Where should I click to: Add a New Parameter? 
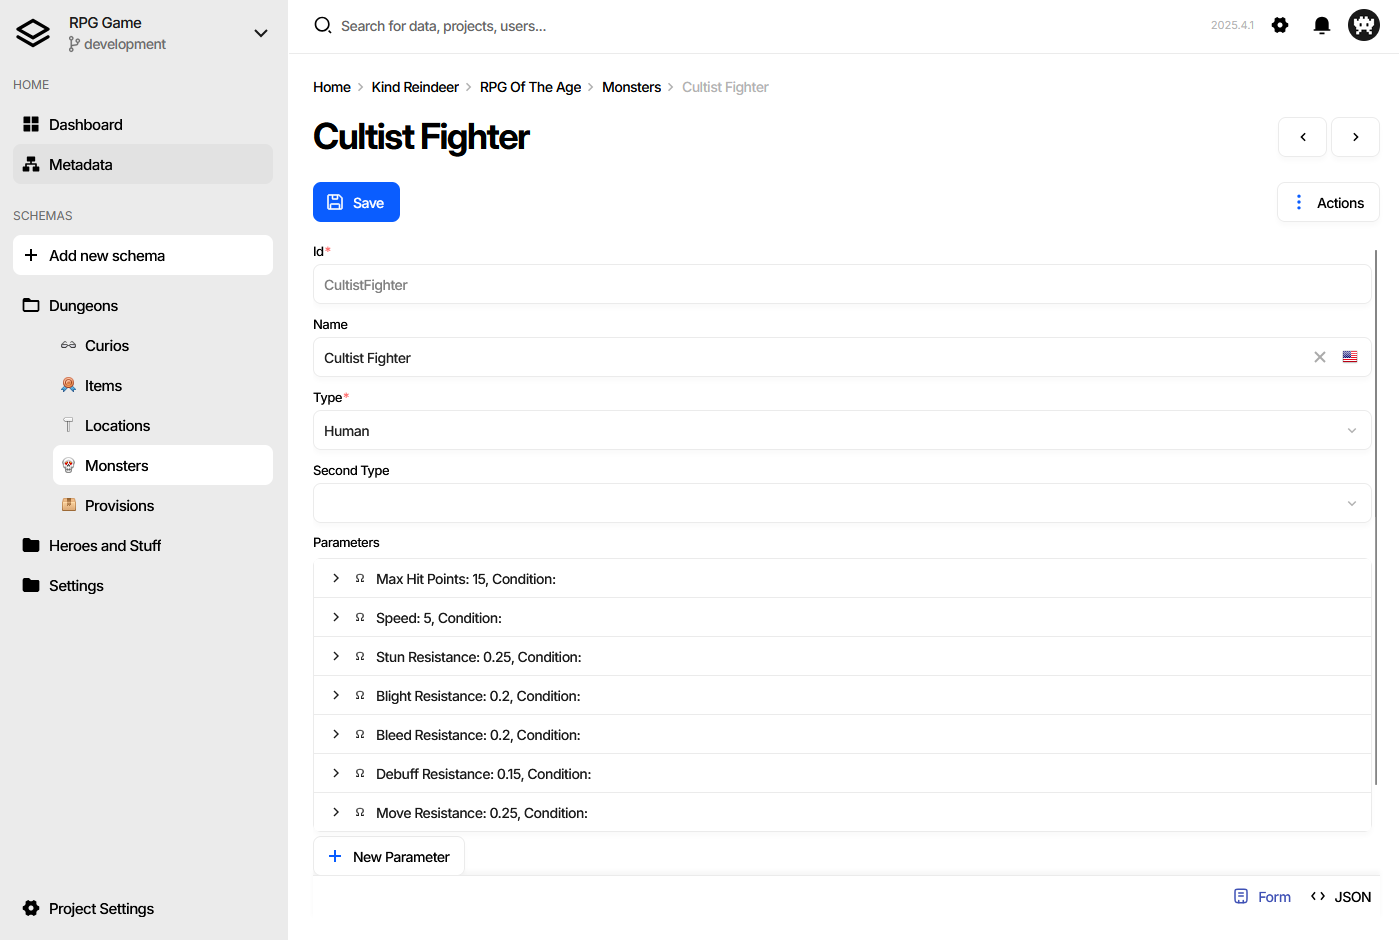[389, 857]
